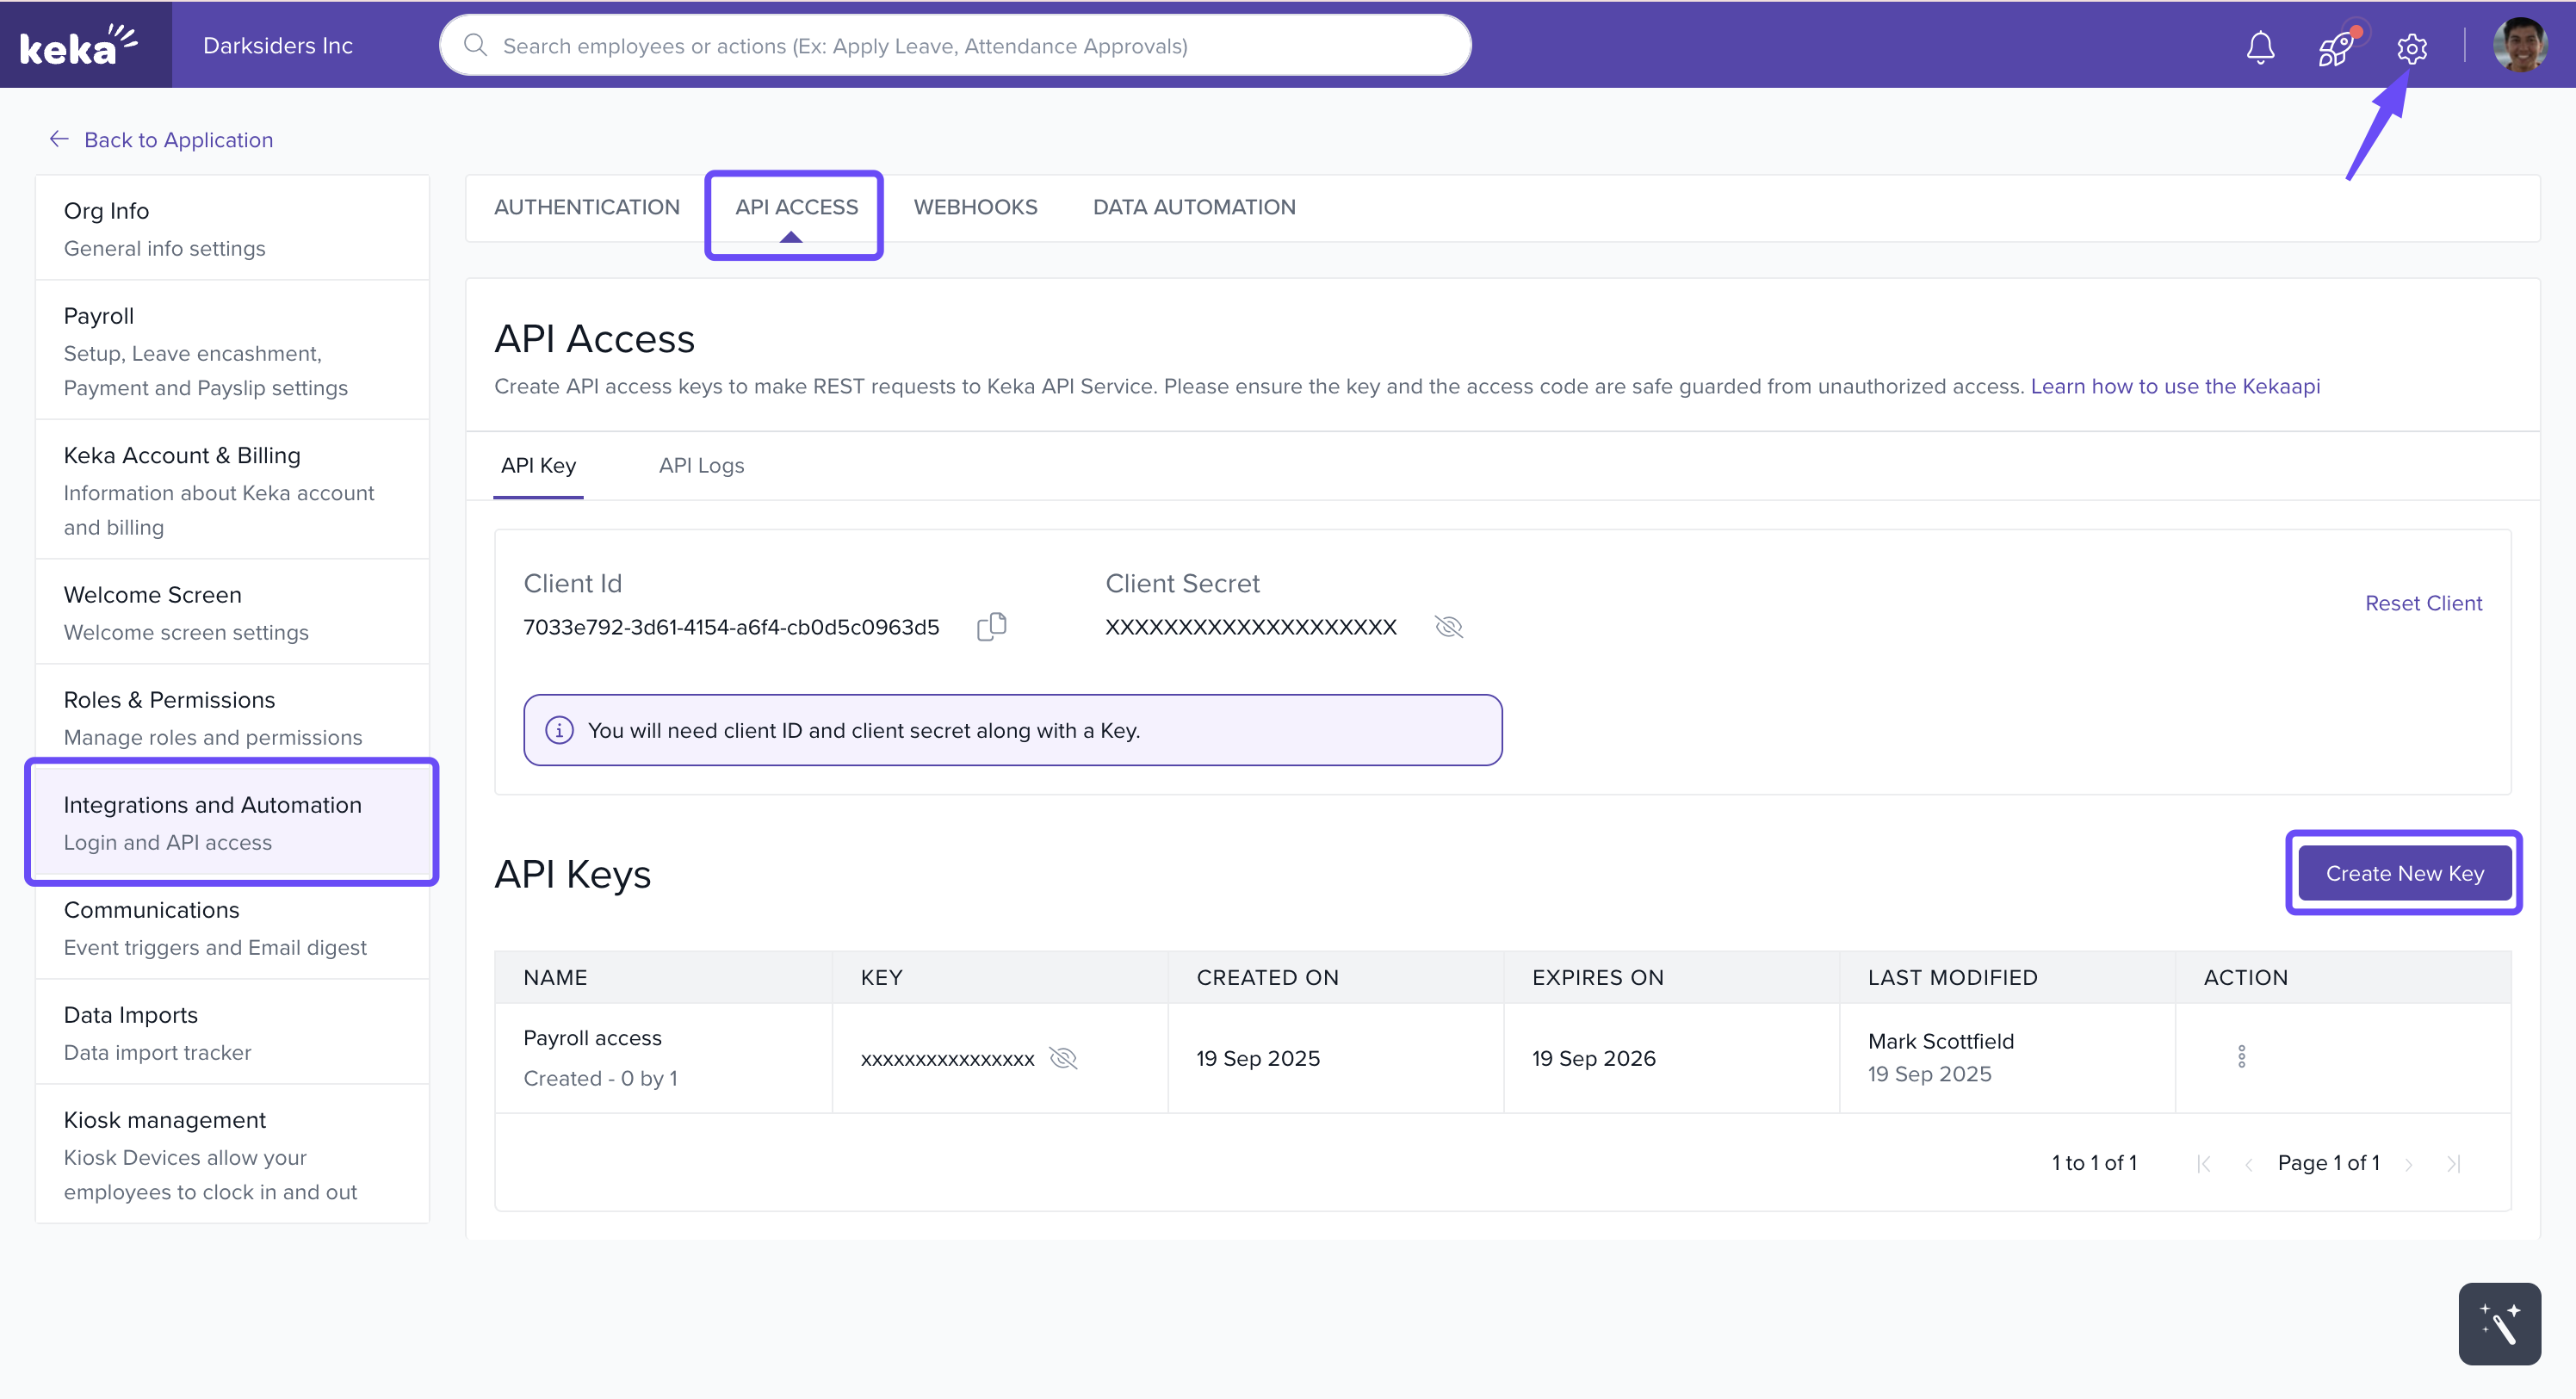Copy the Client Id value
The width and height of the screenshot is (2576, 1399).
(991, 627)
